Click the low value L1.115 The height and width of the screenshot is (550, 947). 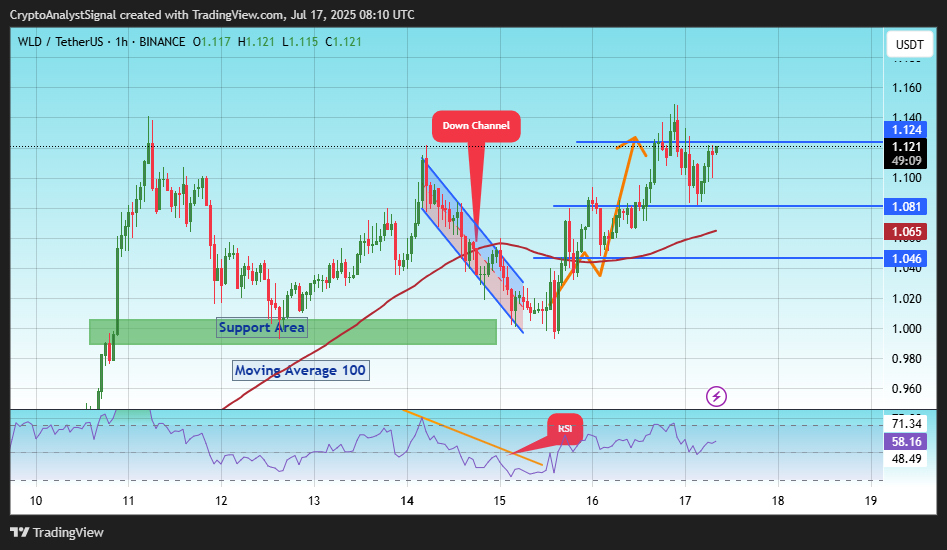point(300,42)
